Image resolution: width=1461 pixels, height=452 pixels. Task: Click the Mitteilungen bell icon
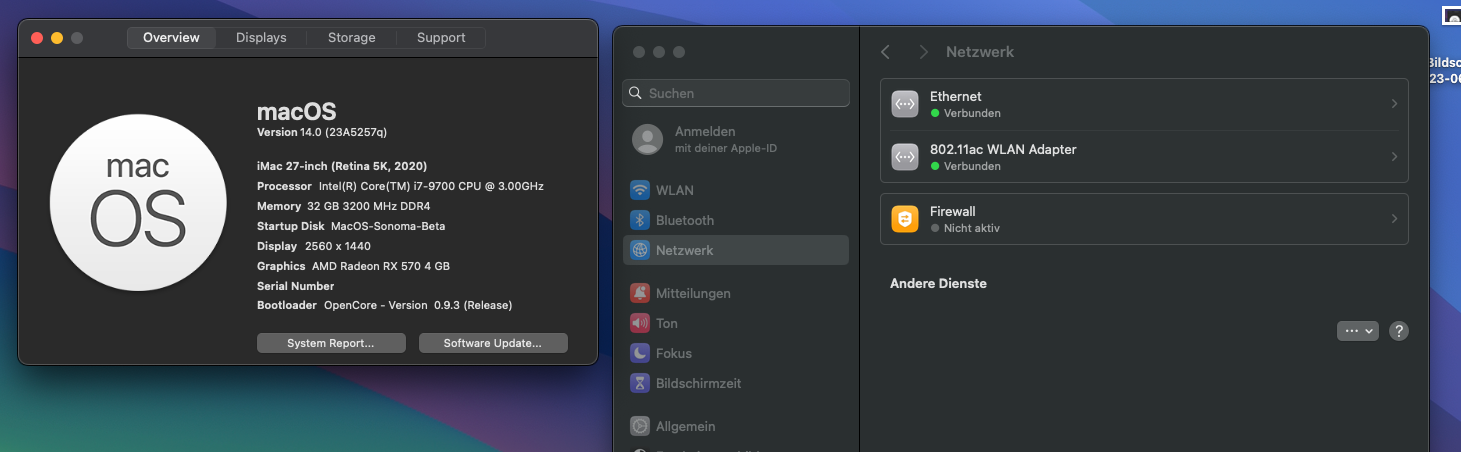click(640, 293)
